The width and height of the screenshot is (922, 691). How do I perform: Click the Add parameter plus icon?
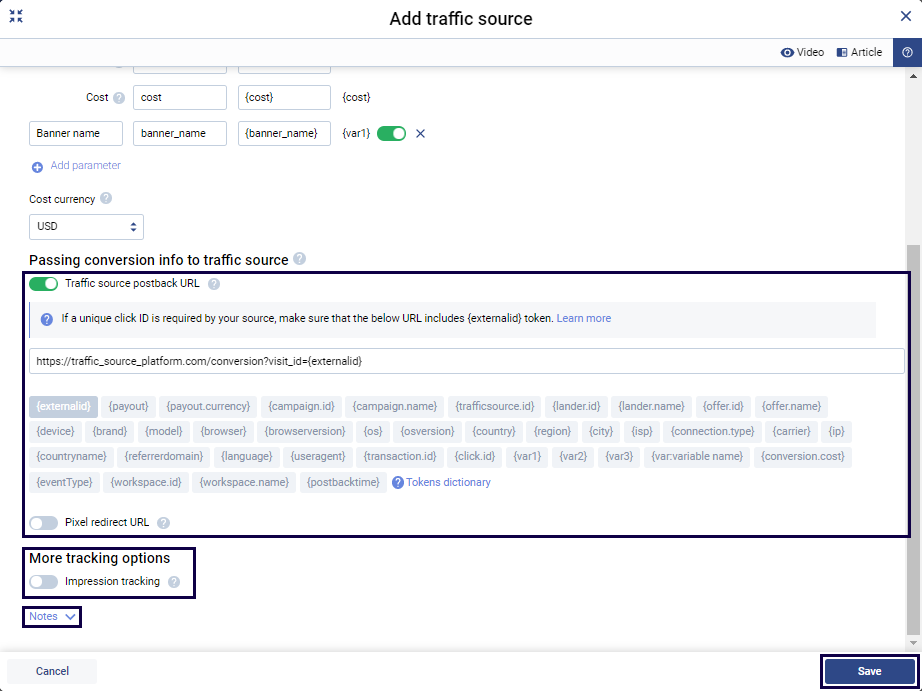point(36,166)
